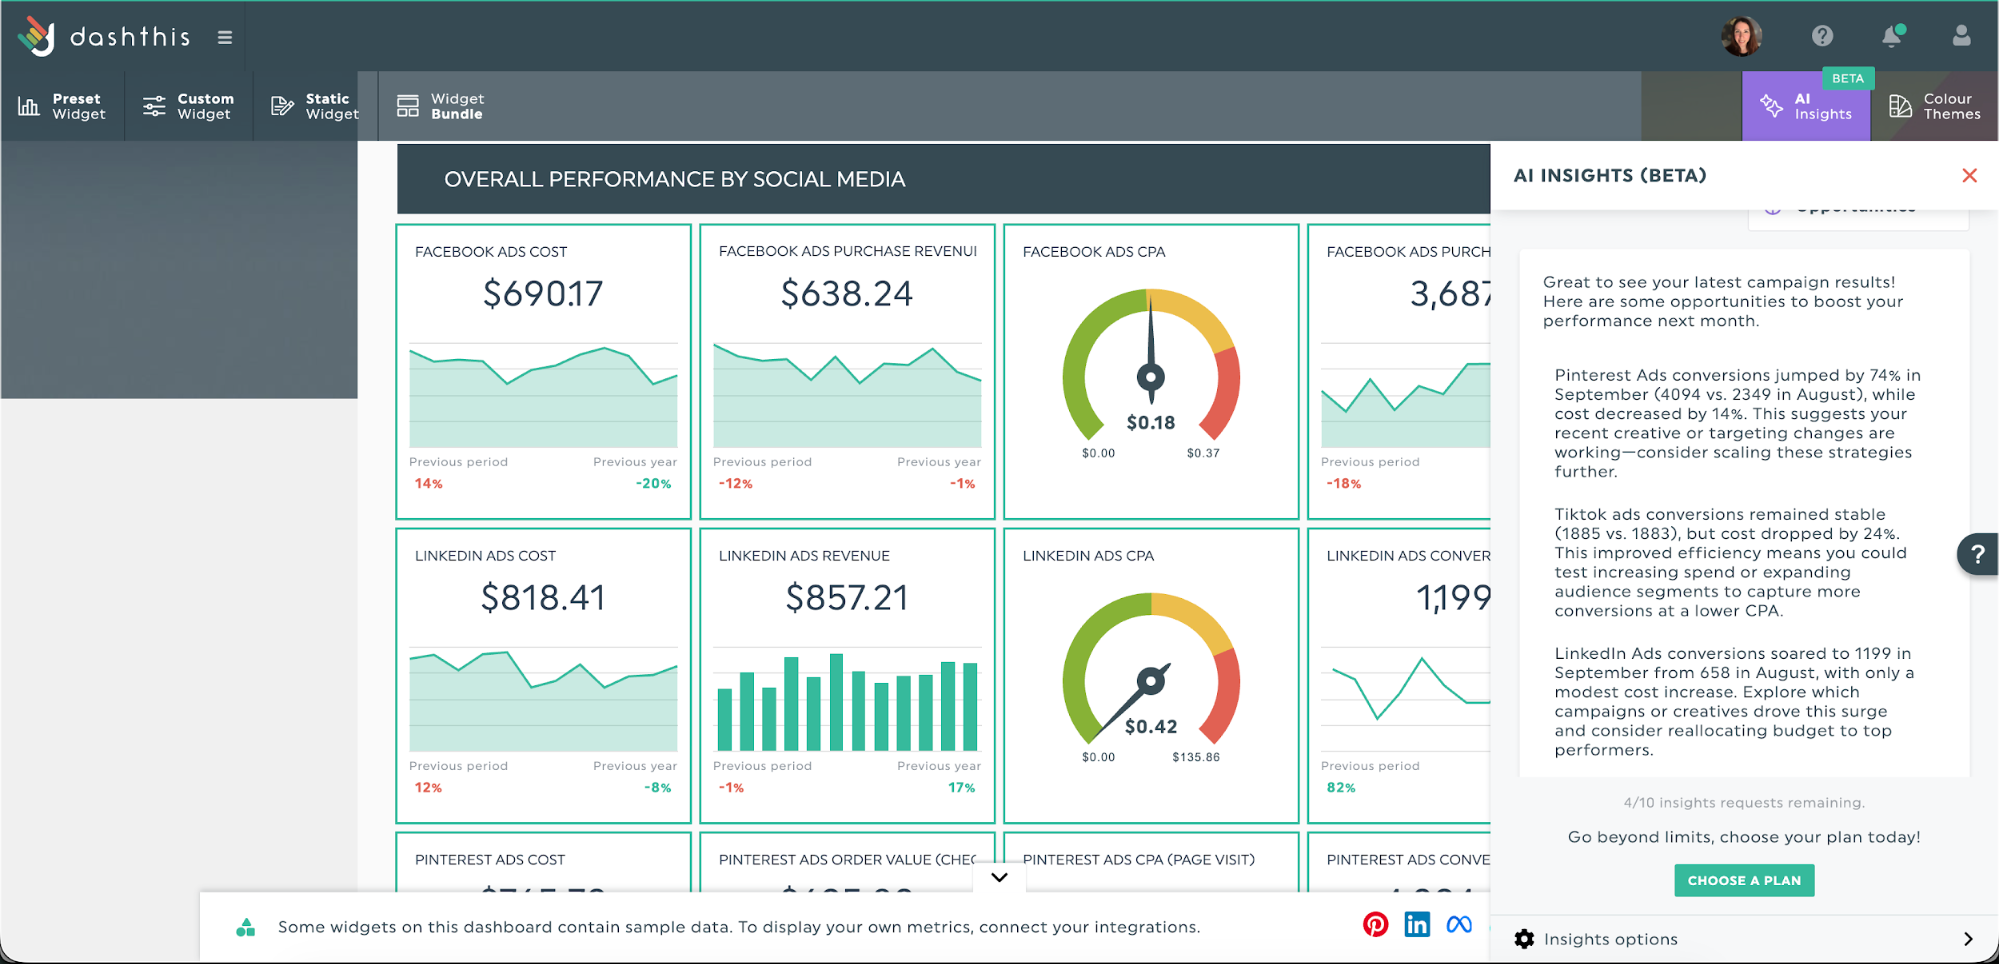The width and height of the screenshot is (1999, 964).
Task: Open the sidebar hamburger menu
Action: coord(224,36)
